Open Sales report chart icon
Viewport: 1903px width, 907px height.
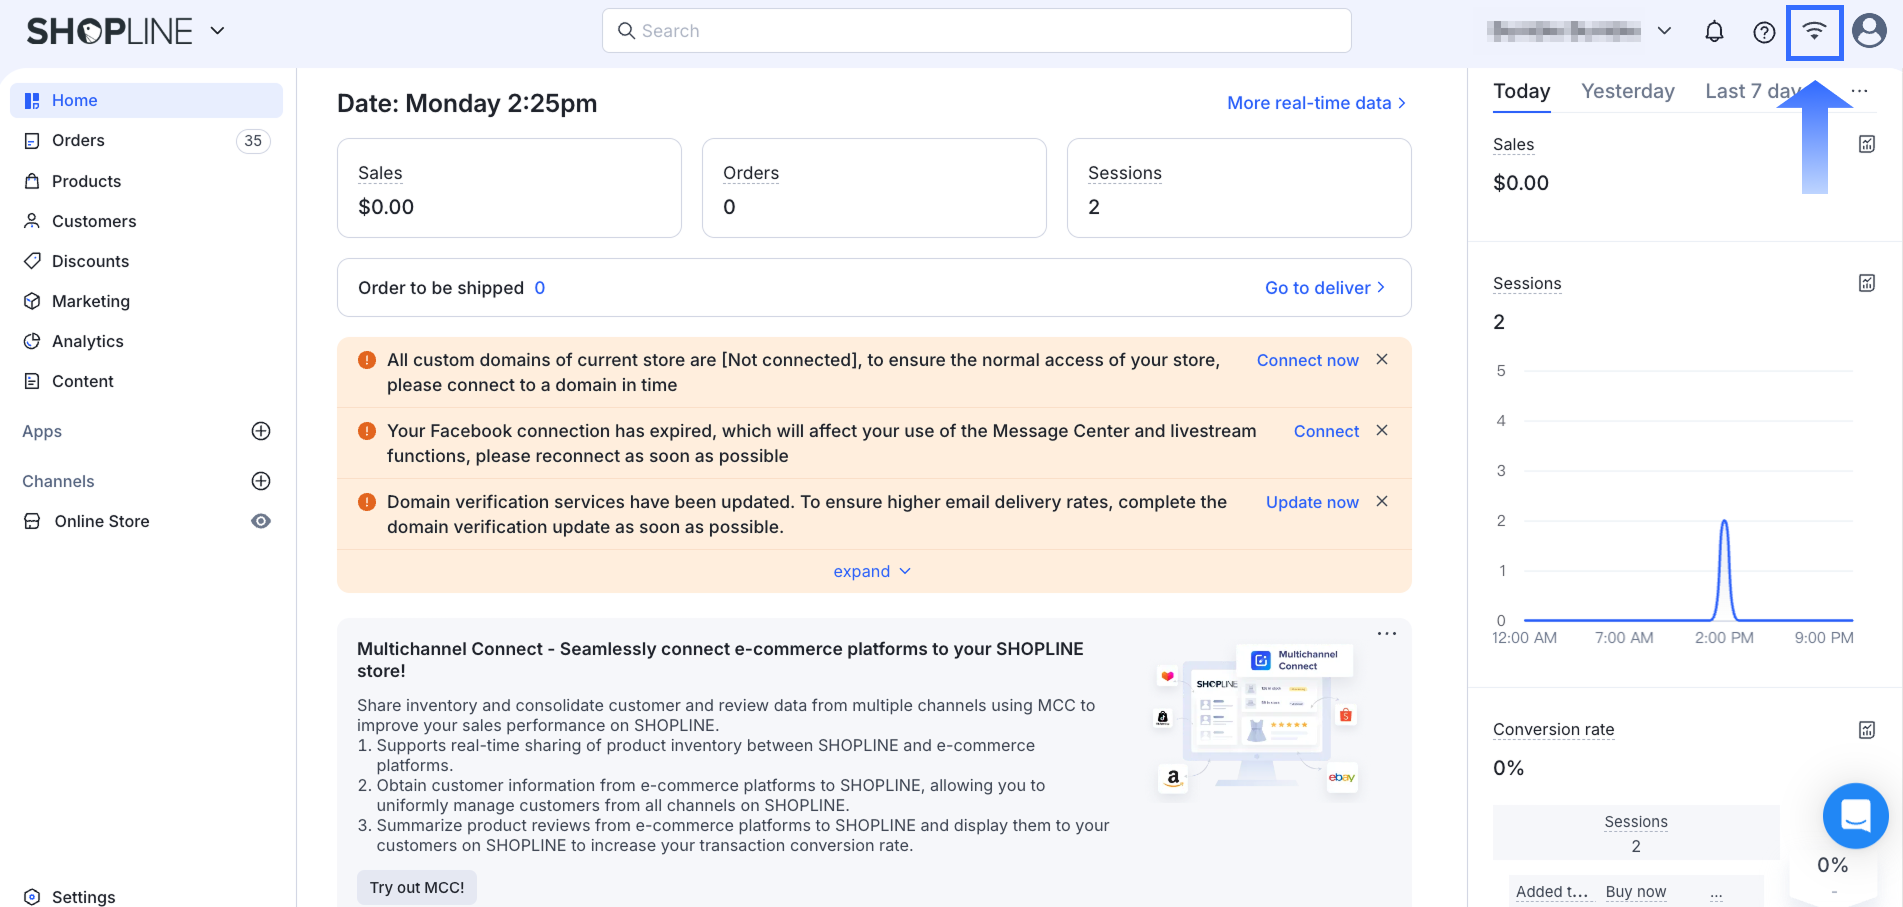1866,144
